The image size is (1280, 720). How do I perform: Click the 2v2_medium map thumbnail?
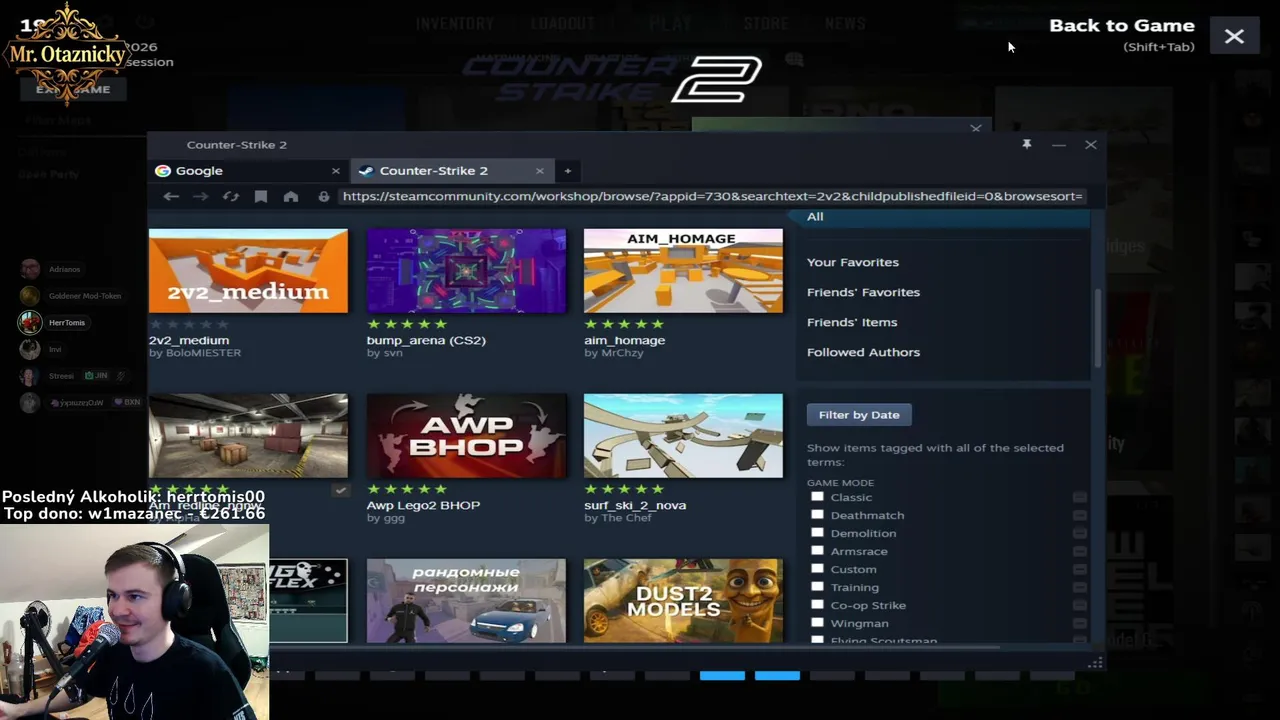click(248, 271)
